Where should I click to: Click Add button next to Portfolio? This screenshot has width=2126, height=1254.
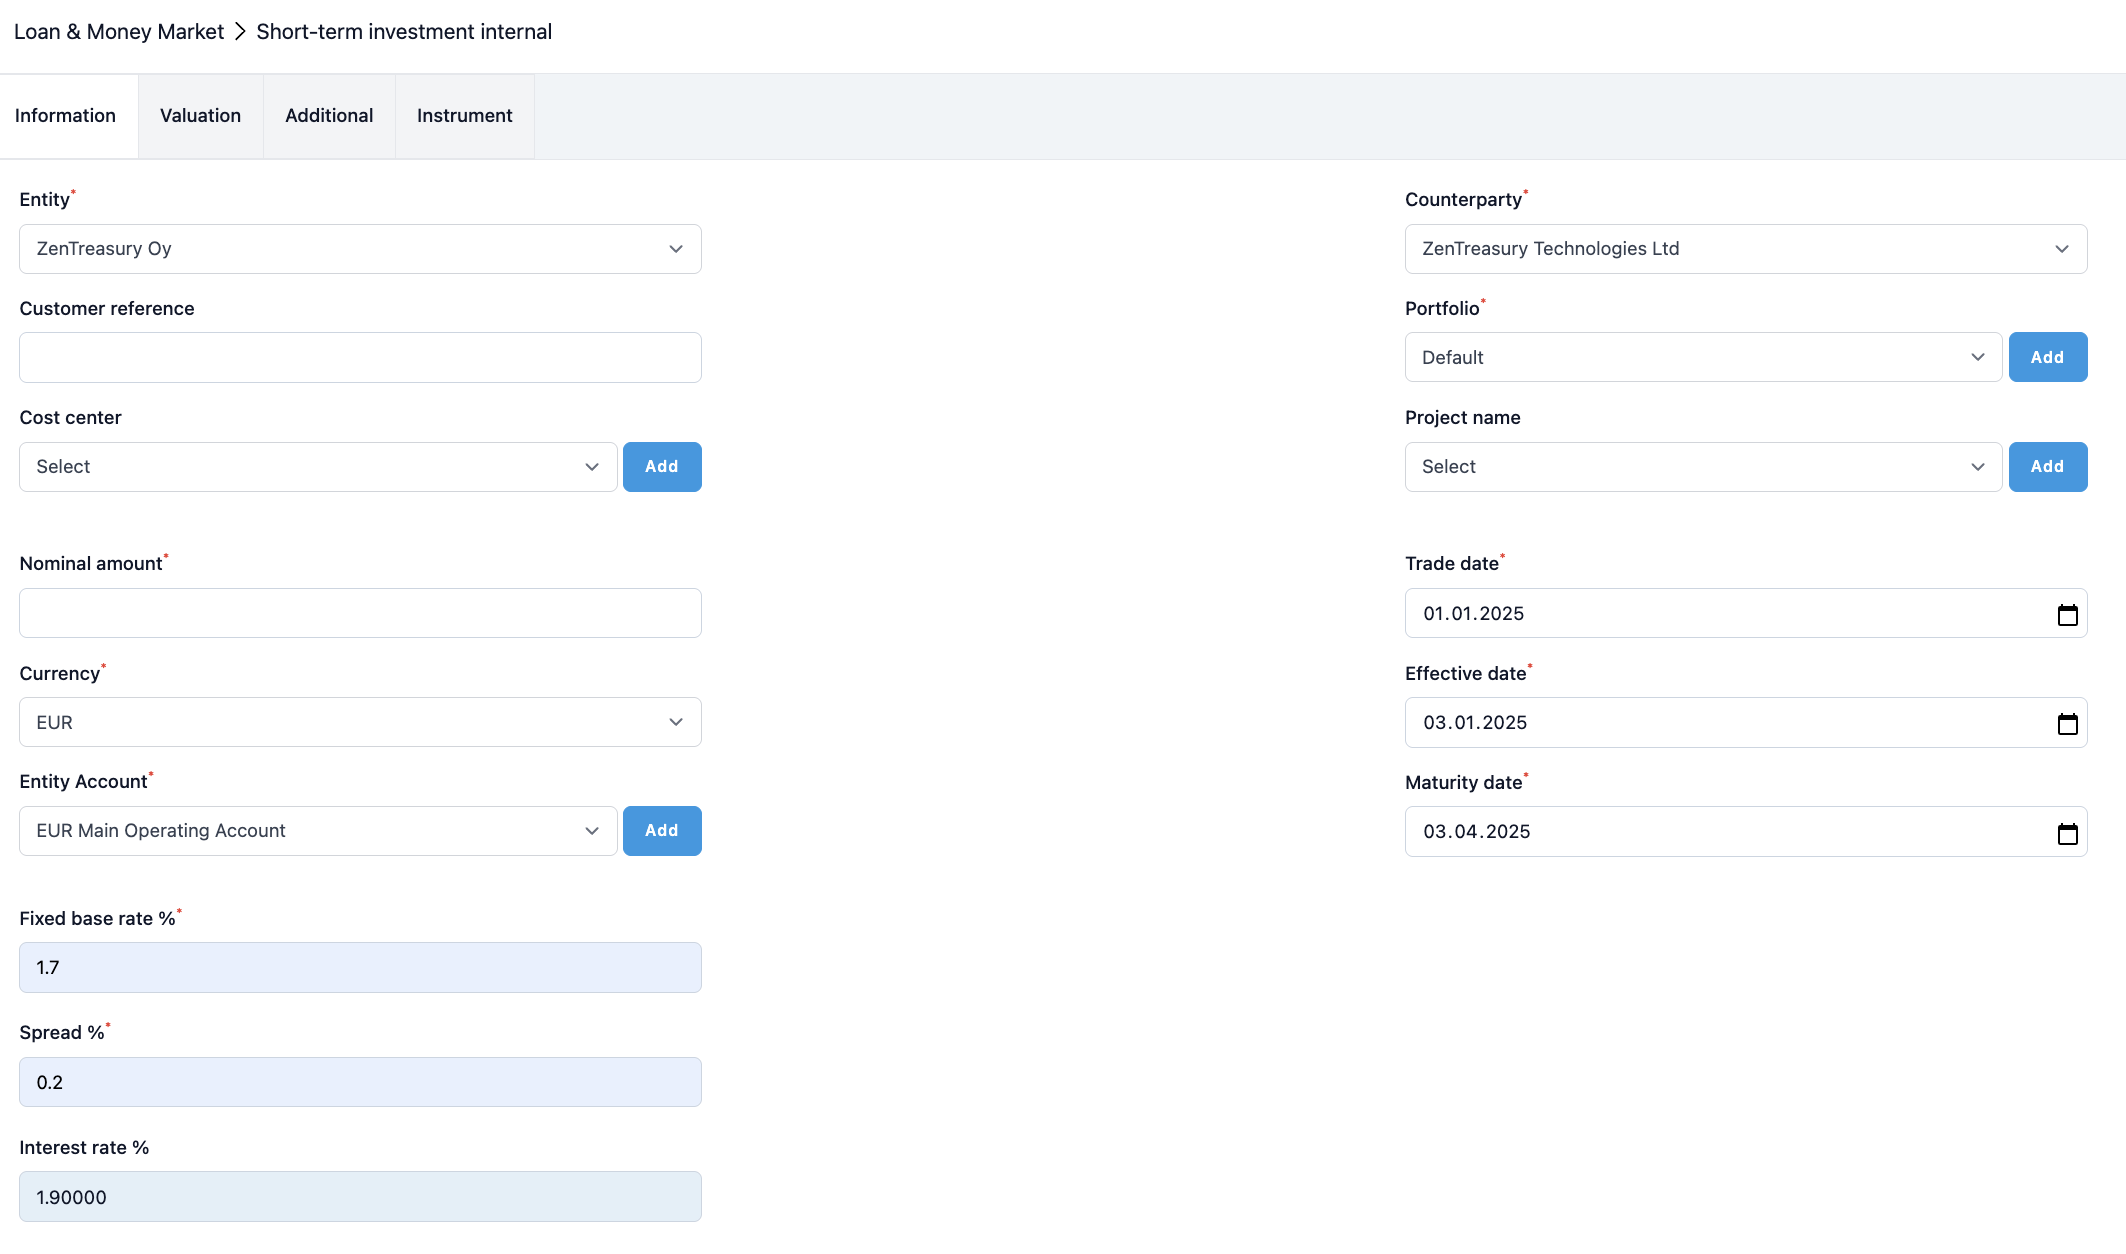tap(2047, 358)
